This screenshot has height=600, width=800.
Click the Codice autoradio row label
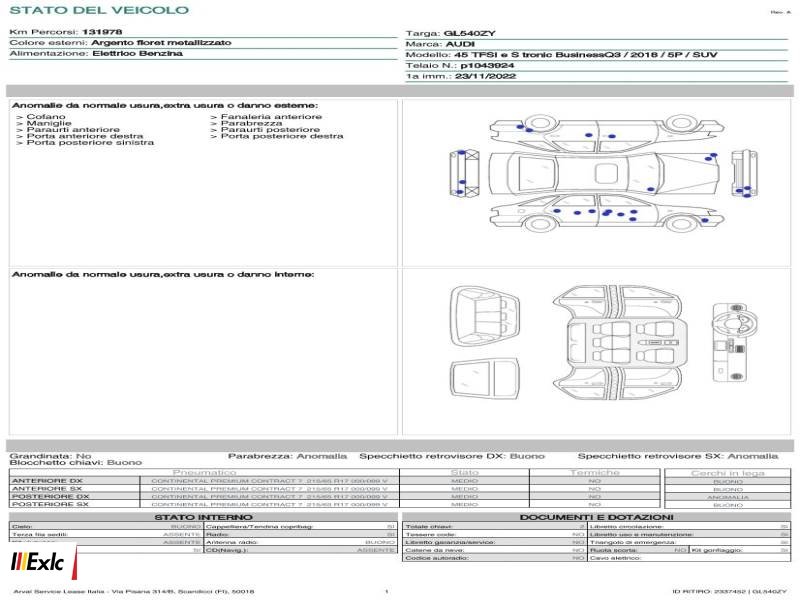pos(437,558)
